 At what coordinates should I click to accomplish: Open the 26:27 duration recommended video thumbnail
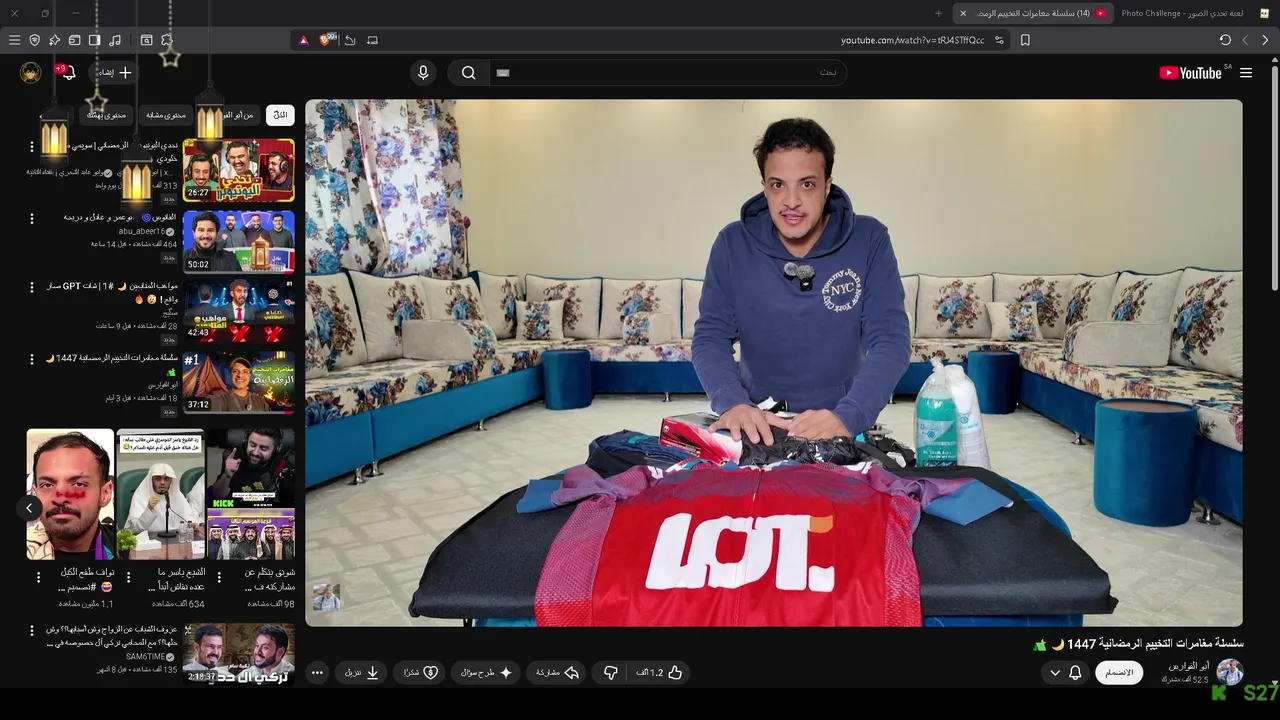point(239,170)
